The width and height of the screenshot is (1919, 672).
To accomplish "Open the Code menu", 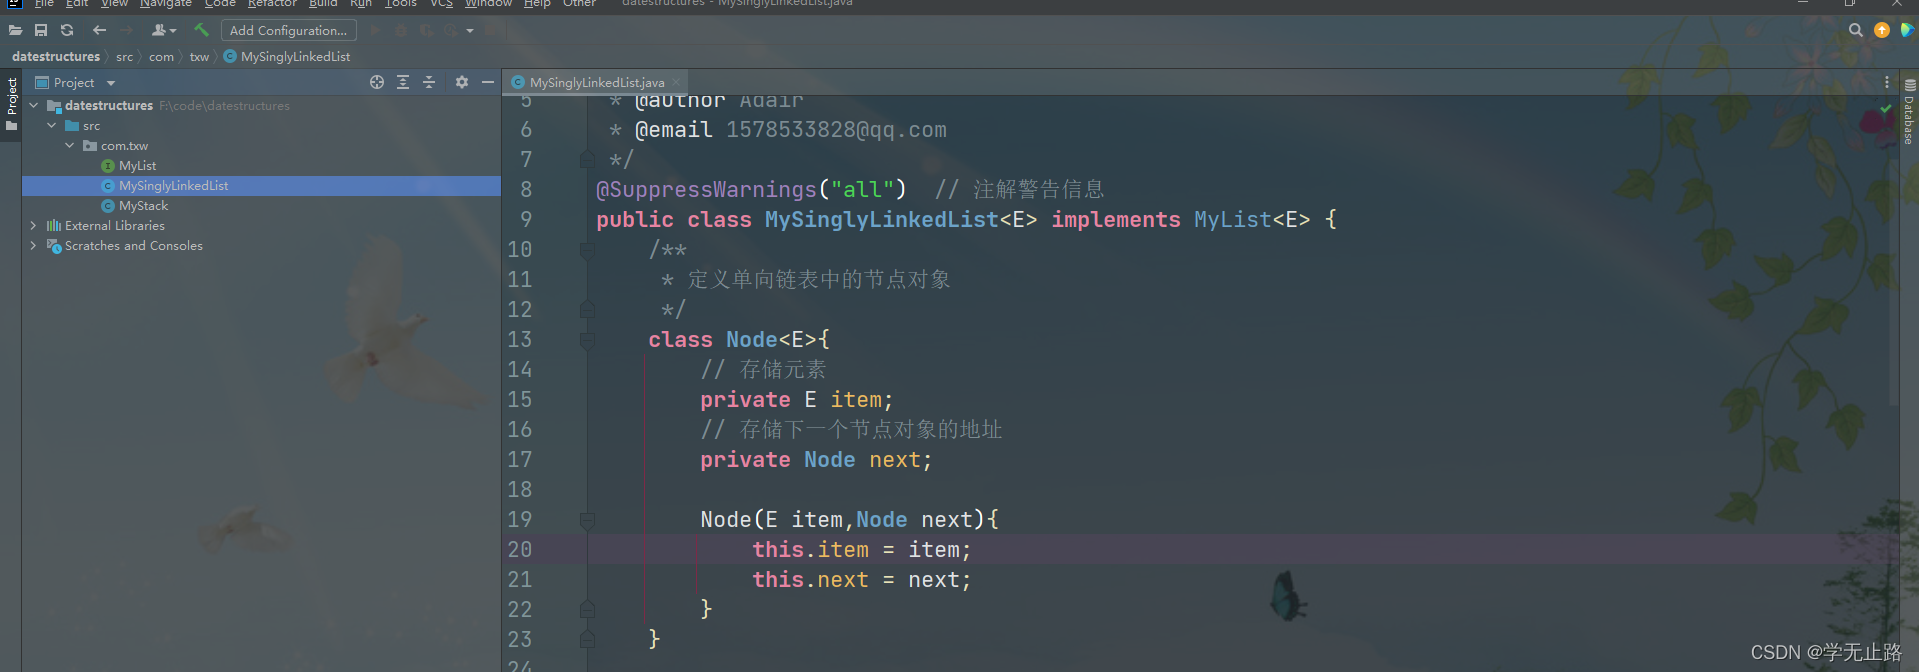I will click(220, 4).
